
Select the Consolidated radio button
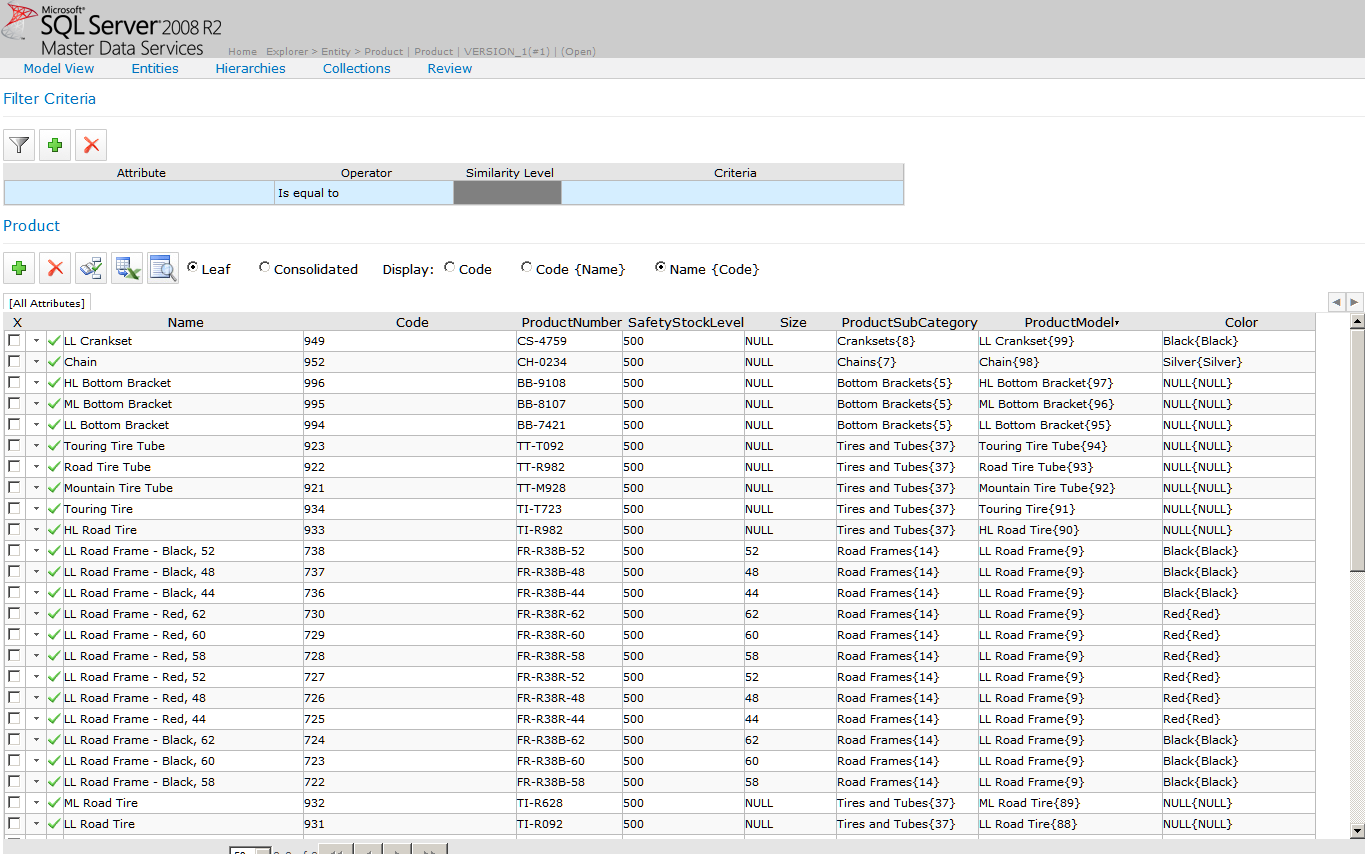[264, 268]
